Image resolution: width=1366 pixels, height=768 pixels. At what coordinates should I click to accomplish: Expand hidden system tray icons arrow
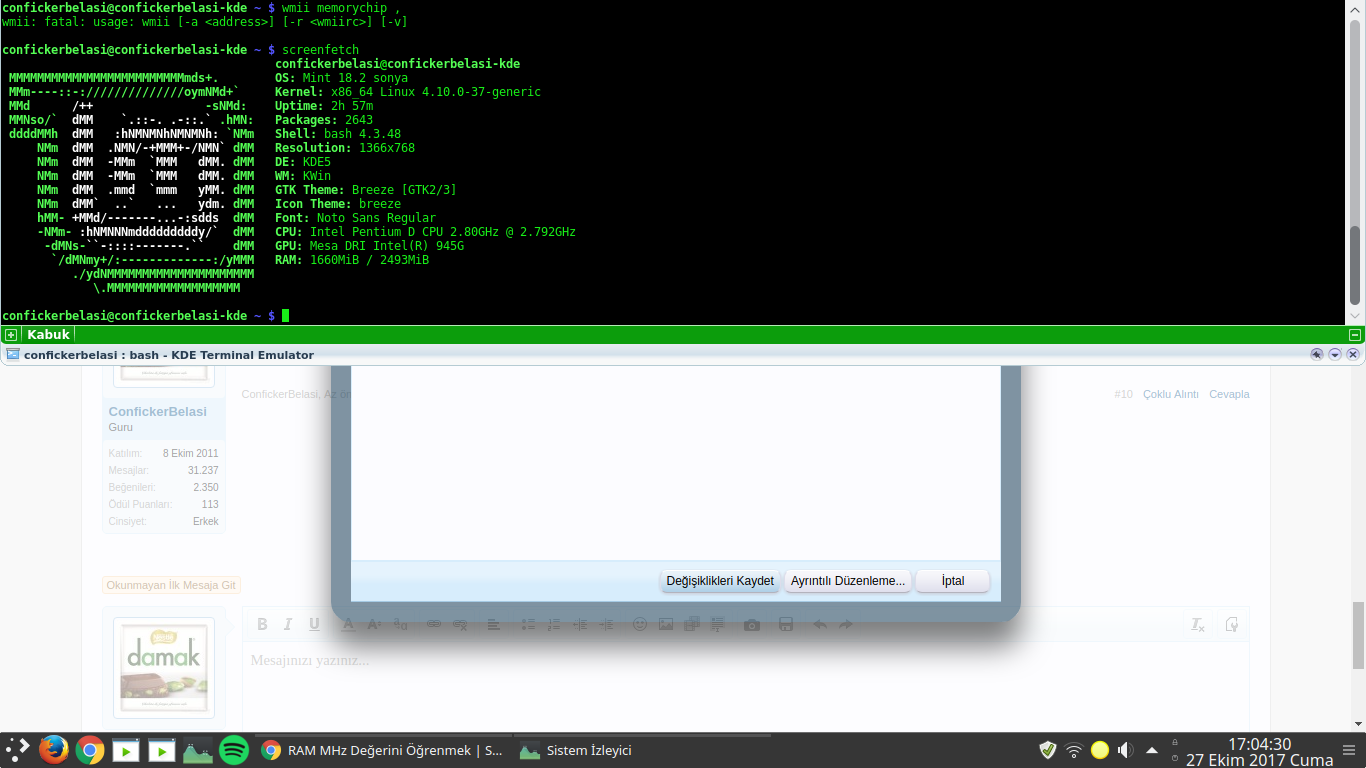(x=1152, y=750)
